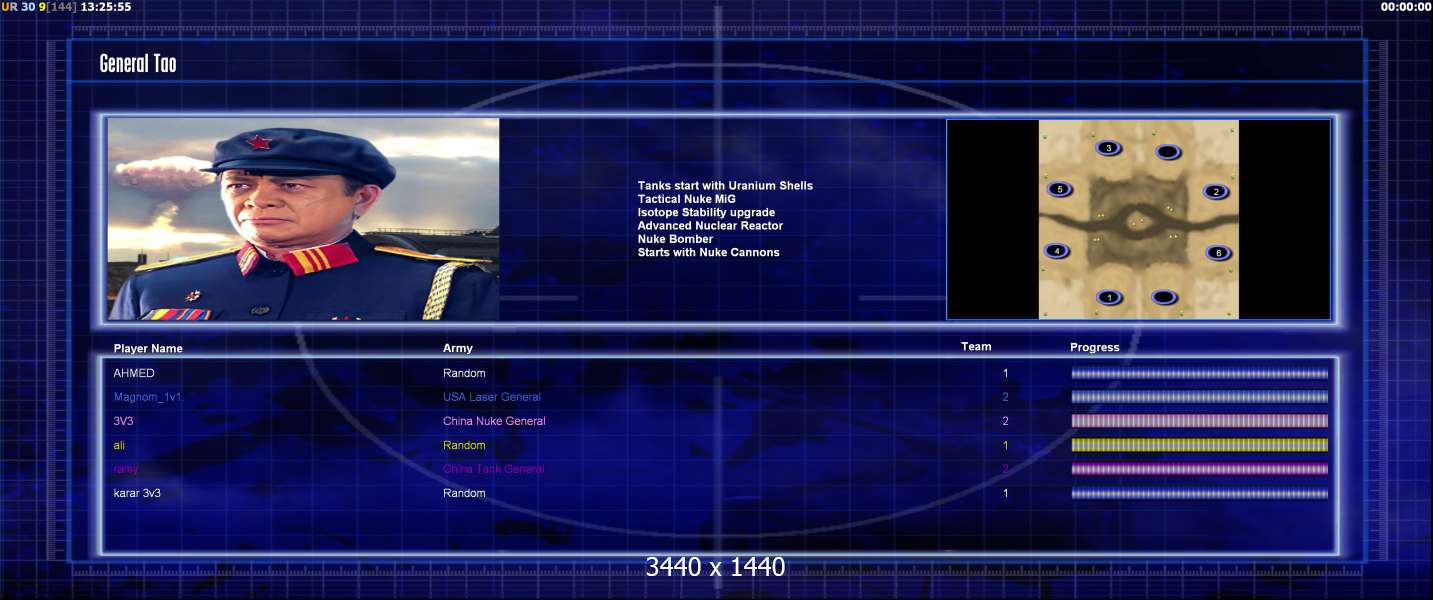The image size is (1433, 600).
Task: Click start position marker 4 on map
Action: [x=1057, y=251]
